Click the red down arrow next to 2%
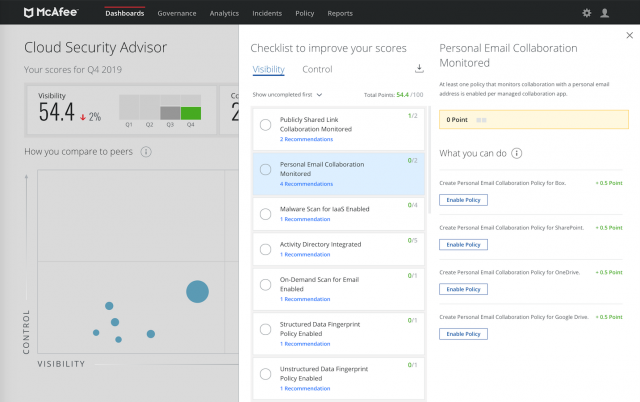Viewport: 640px width, 402px height. pos(83,118)
